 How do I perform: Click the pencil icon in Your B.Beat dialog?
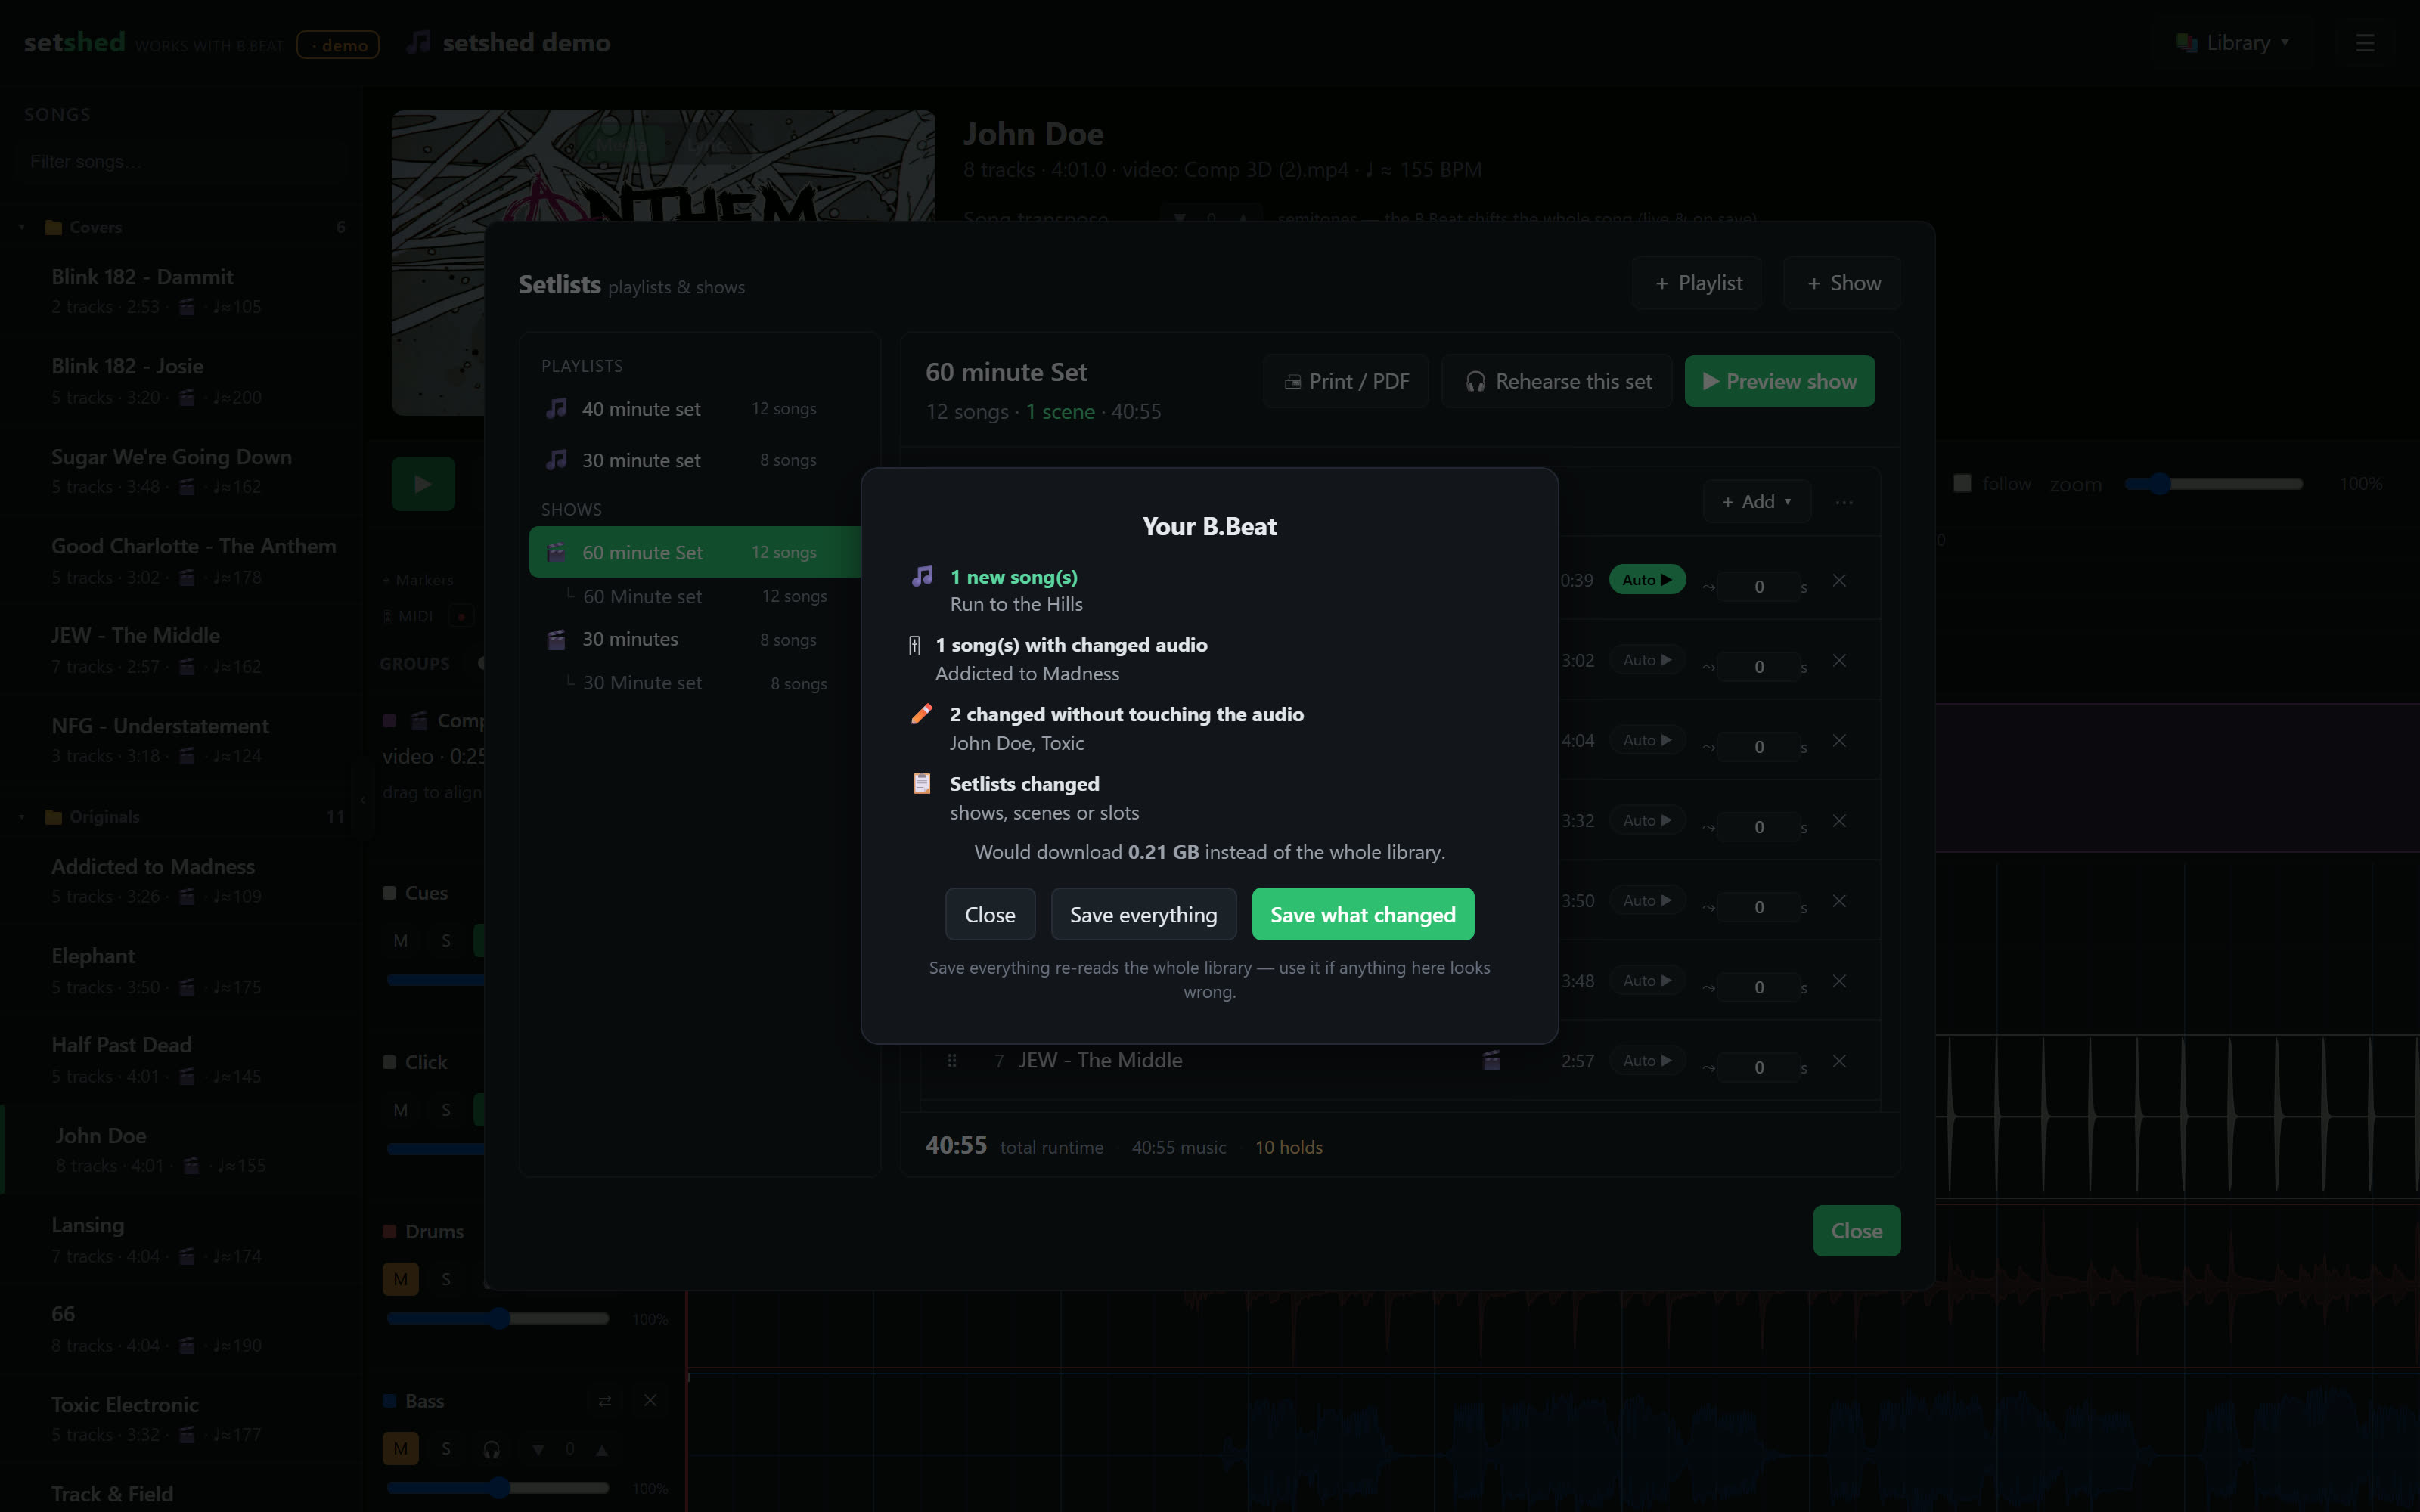(x=922, y=714)
